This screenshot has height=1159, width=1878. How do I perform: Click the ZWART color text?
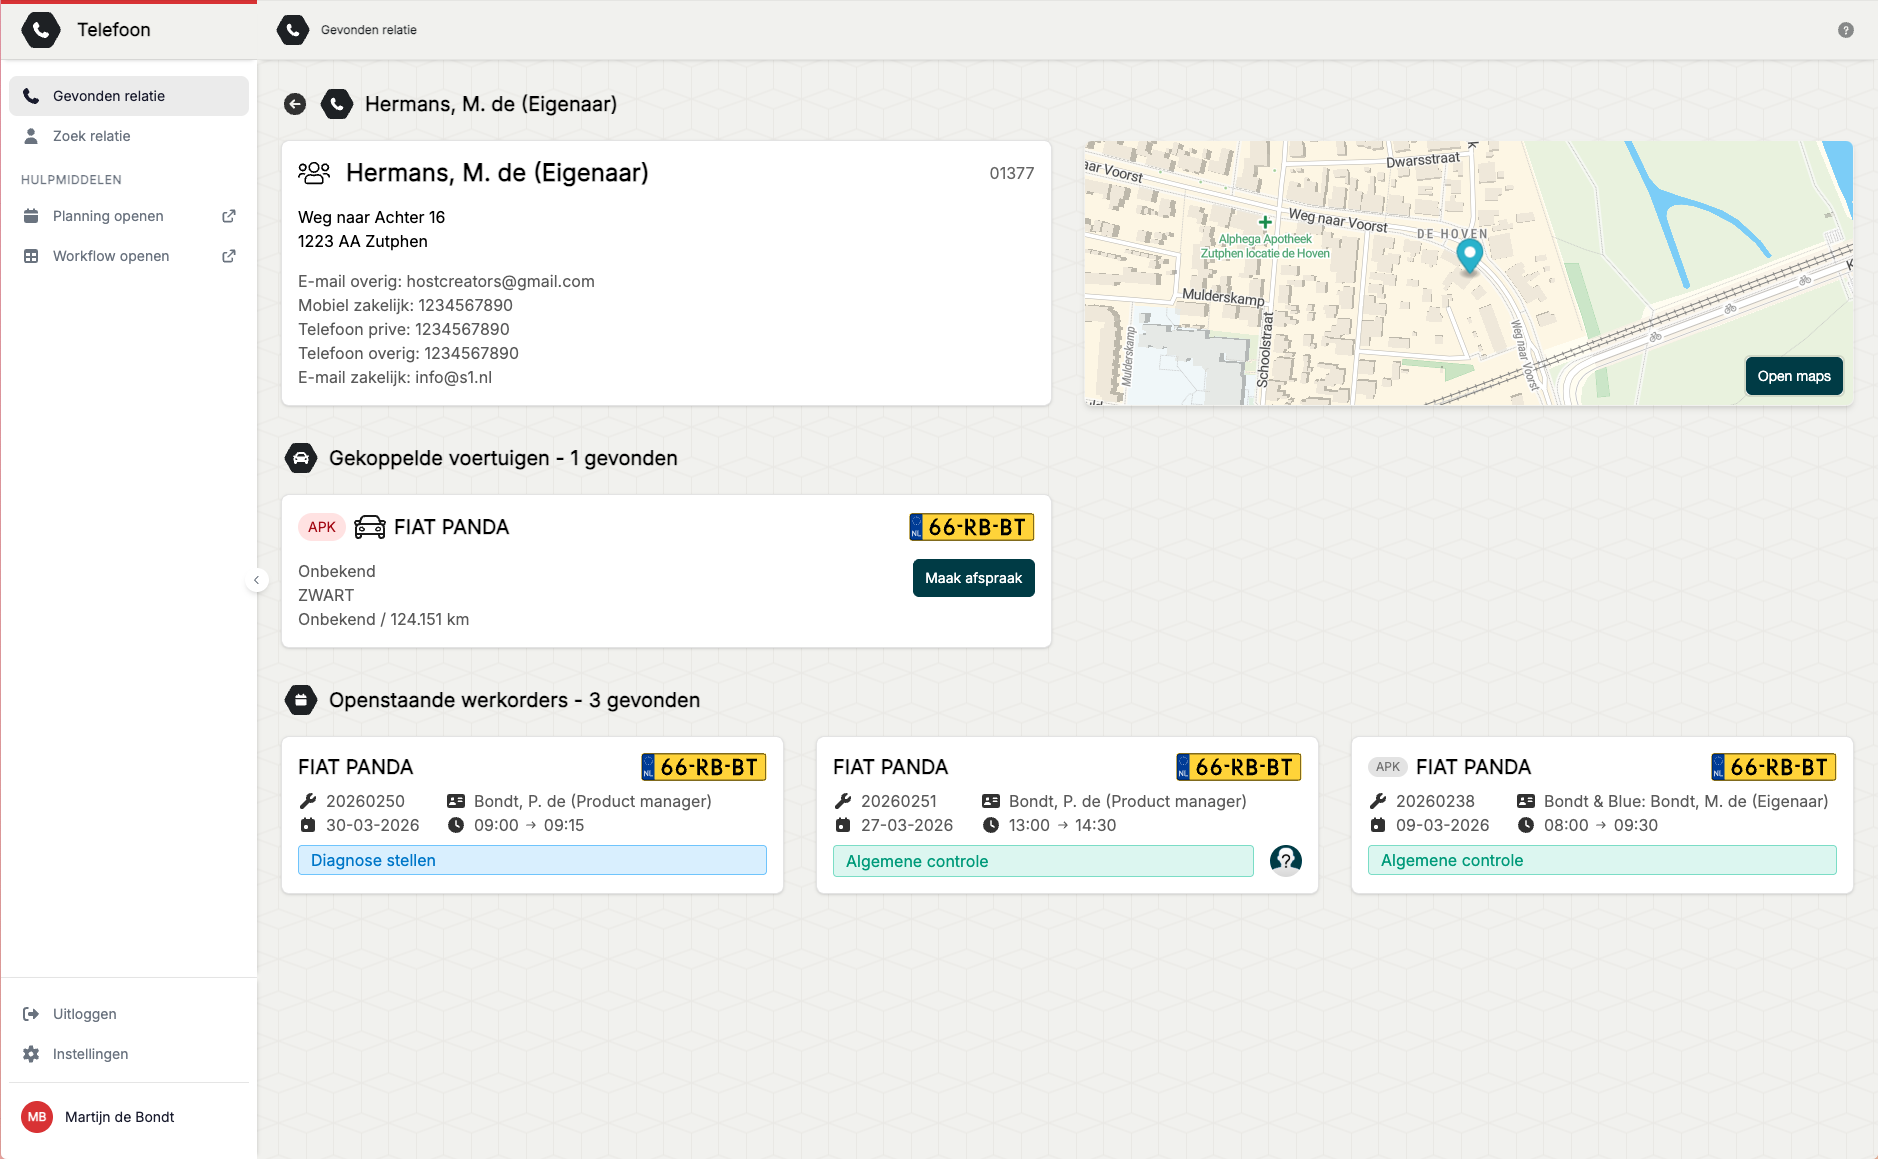326,595
